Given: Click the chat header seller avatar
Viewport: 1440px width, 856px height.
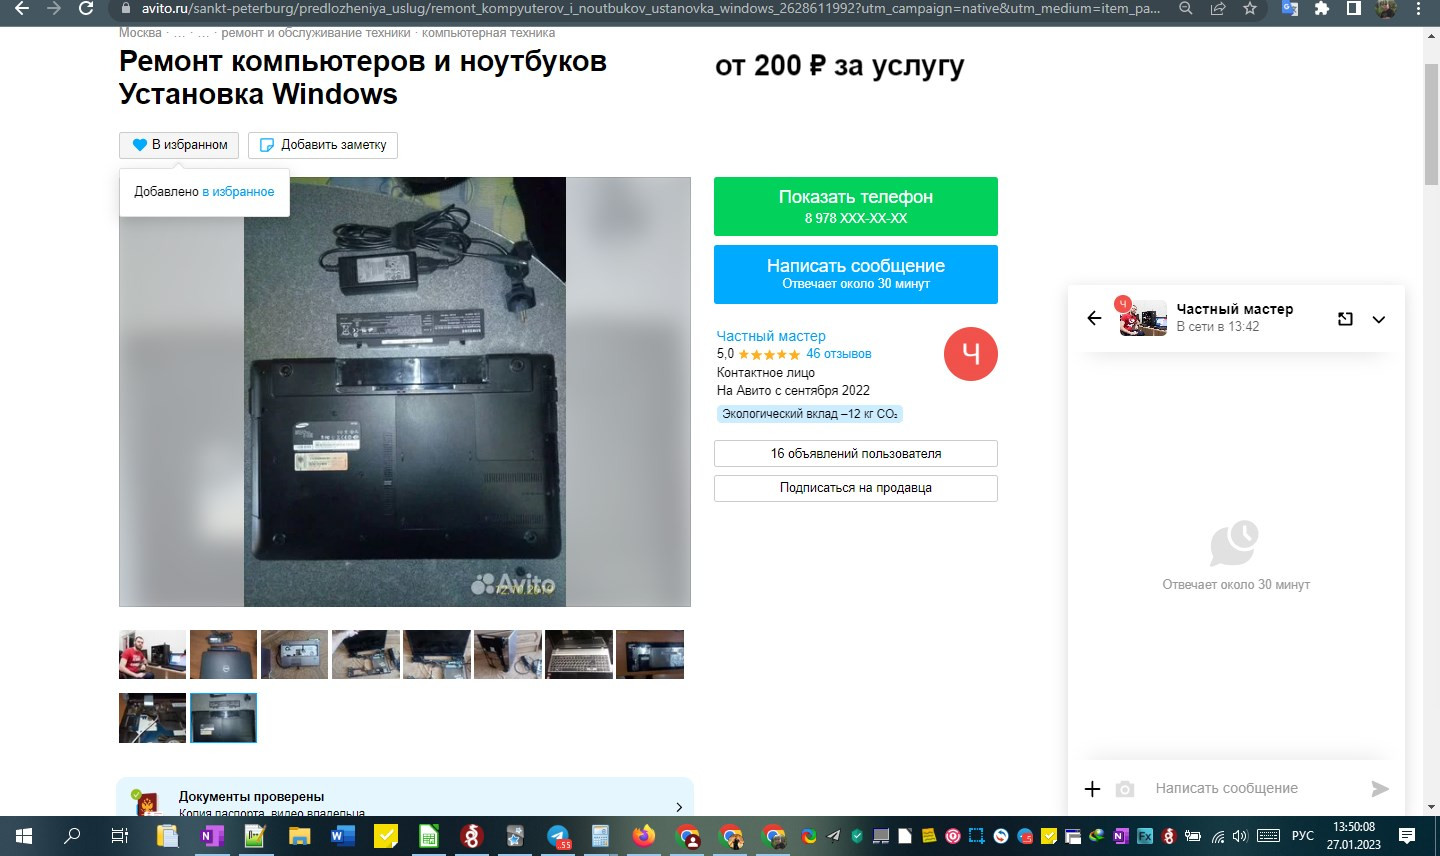Looking at the screenshot, I should click(x=1143, y=318).
